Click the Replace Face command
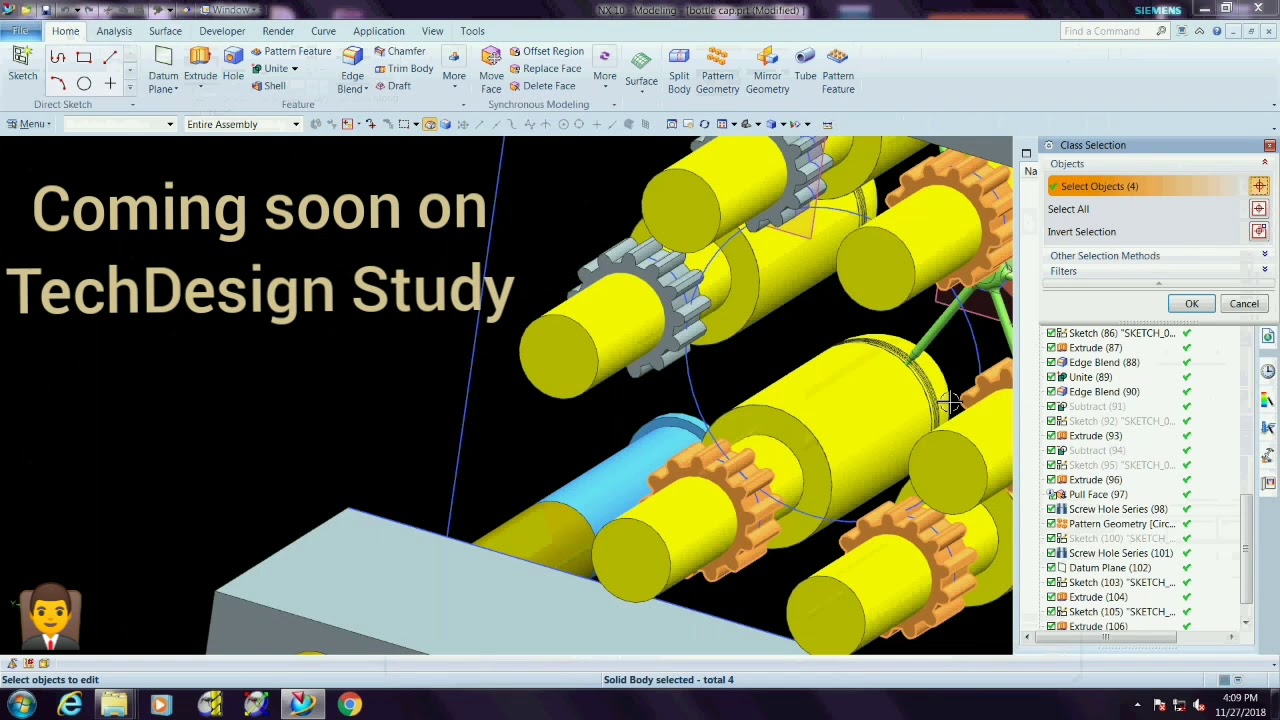Screen dimensions: 1280x720 [545, 69]
